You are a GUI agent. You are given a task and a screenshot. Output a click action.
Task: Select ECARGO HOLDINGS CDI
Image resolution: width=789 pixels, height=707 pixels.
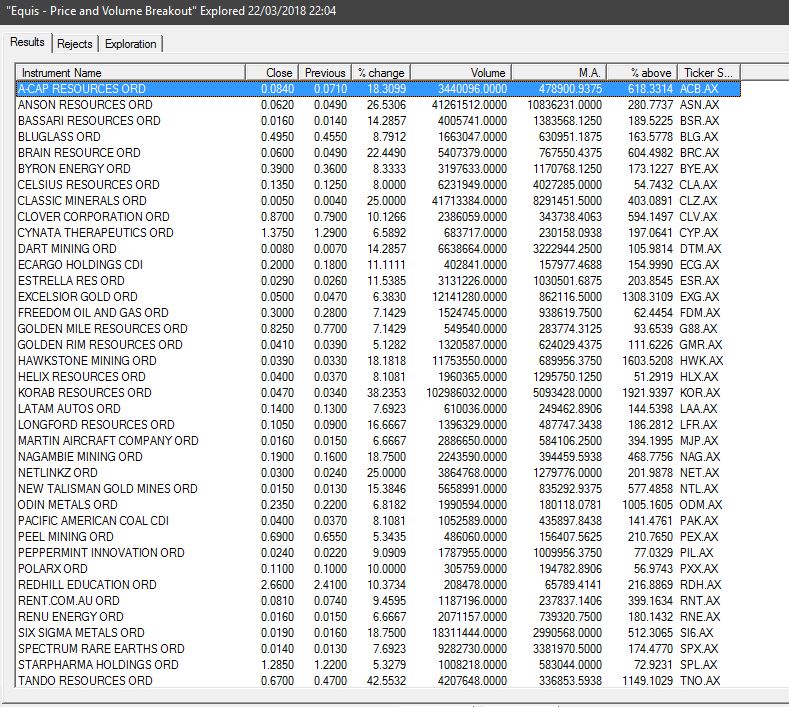tap(378, 265)
